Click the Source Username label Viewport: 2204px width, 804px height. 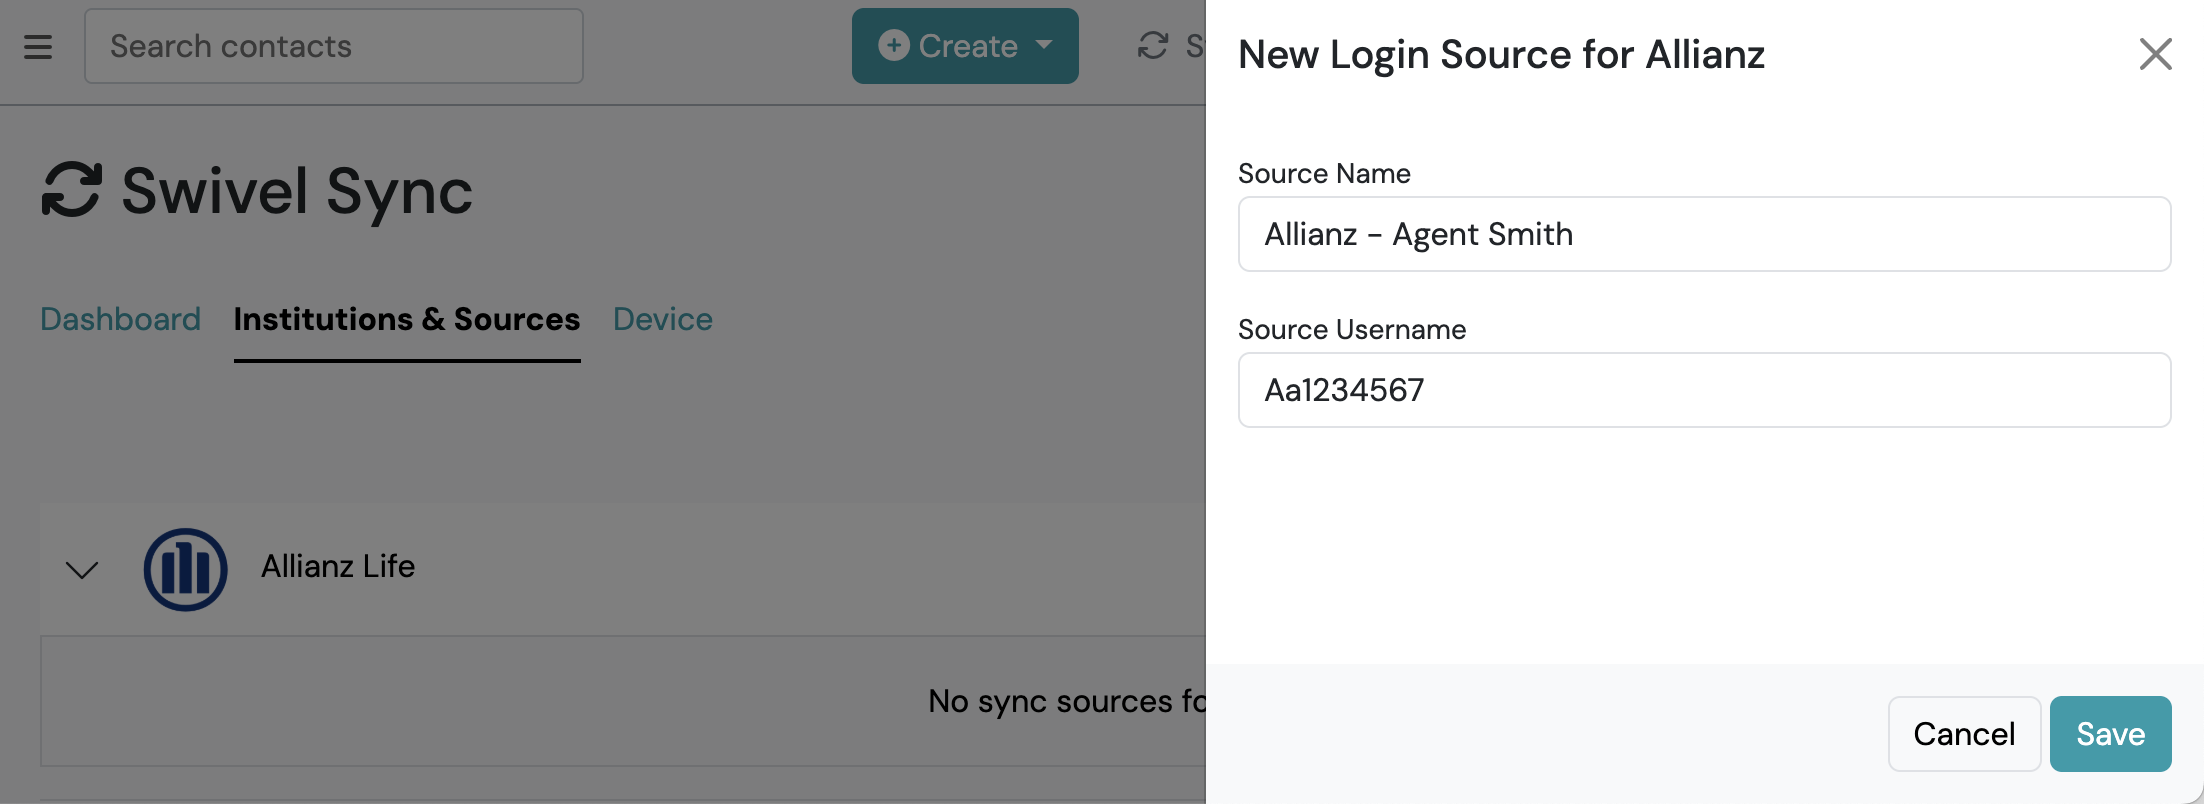tap(1352, 329)
